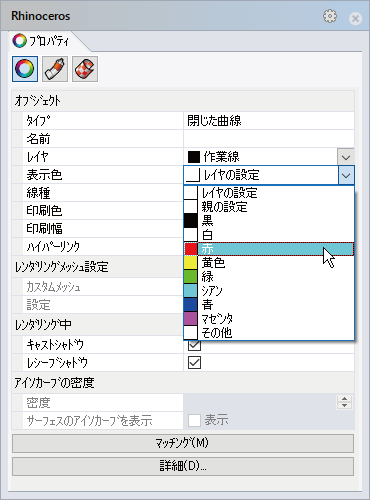Image resolution: width=370 pixels, height=500 pixels.
Task: Toggle the サーフェスのアイソカーブを表示 checkbox
Action: [x=194, y=420]
